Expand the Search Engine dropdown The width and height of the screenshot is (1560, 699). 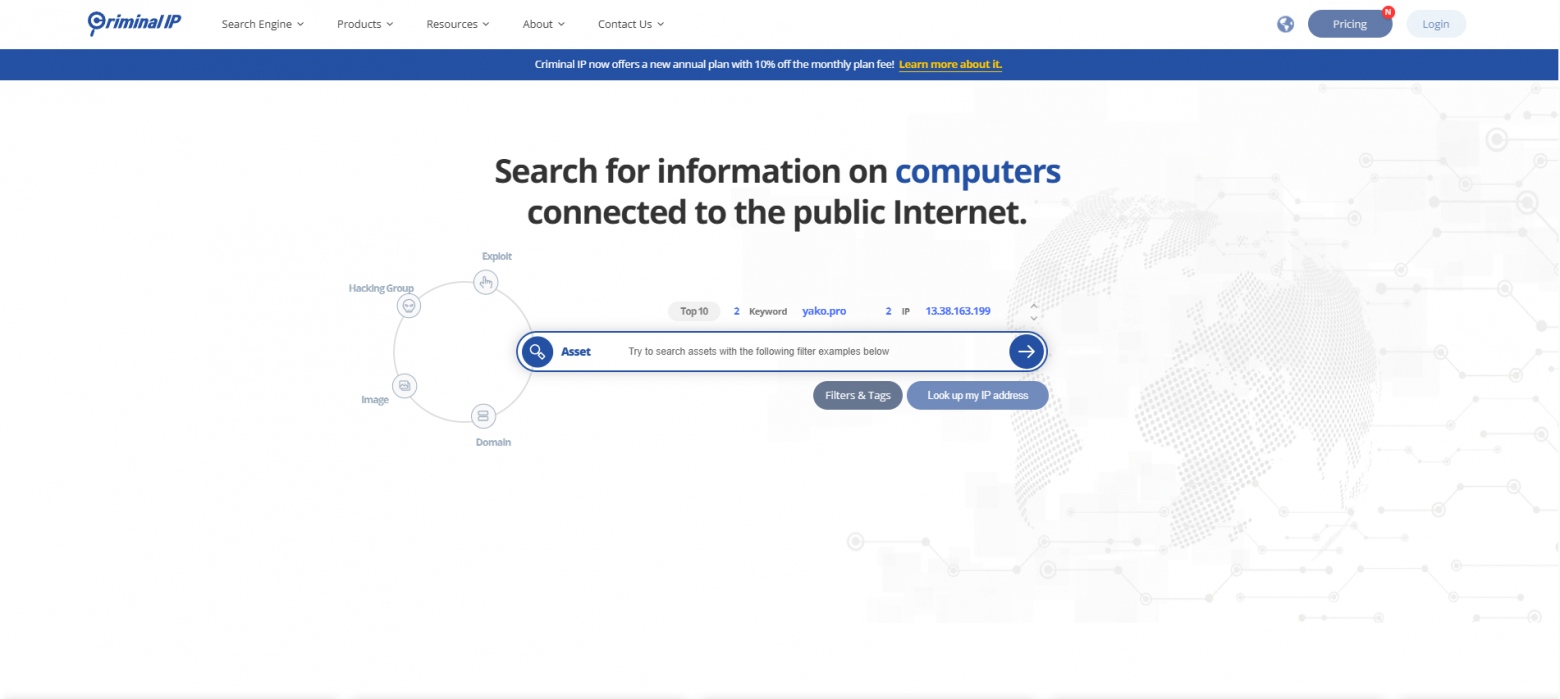262,23
